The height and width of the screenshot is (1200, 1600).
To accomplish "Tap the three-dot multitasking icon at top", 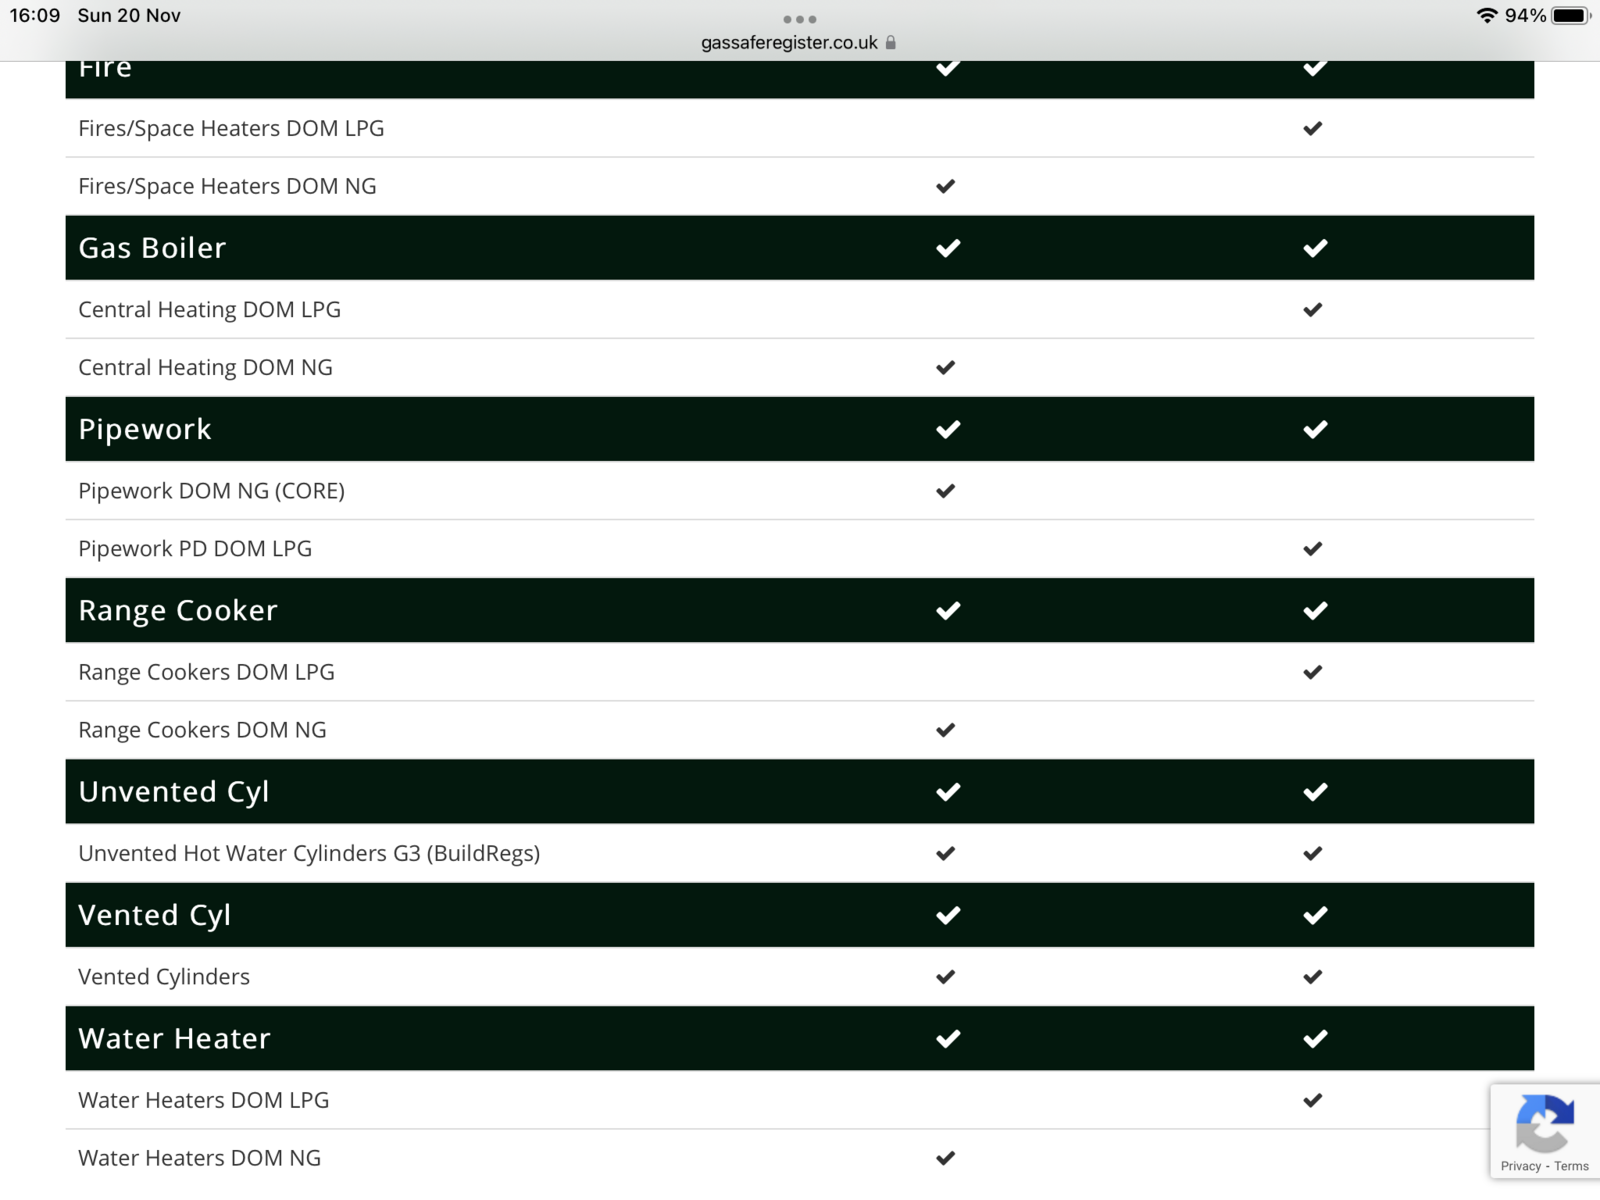I will click(x=800, y=19).
